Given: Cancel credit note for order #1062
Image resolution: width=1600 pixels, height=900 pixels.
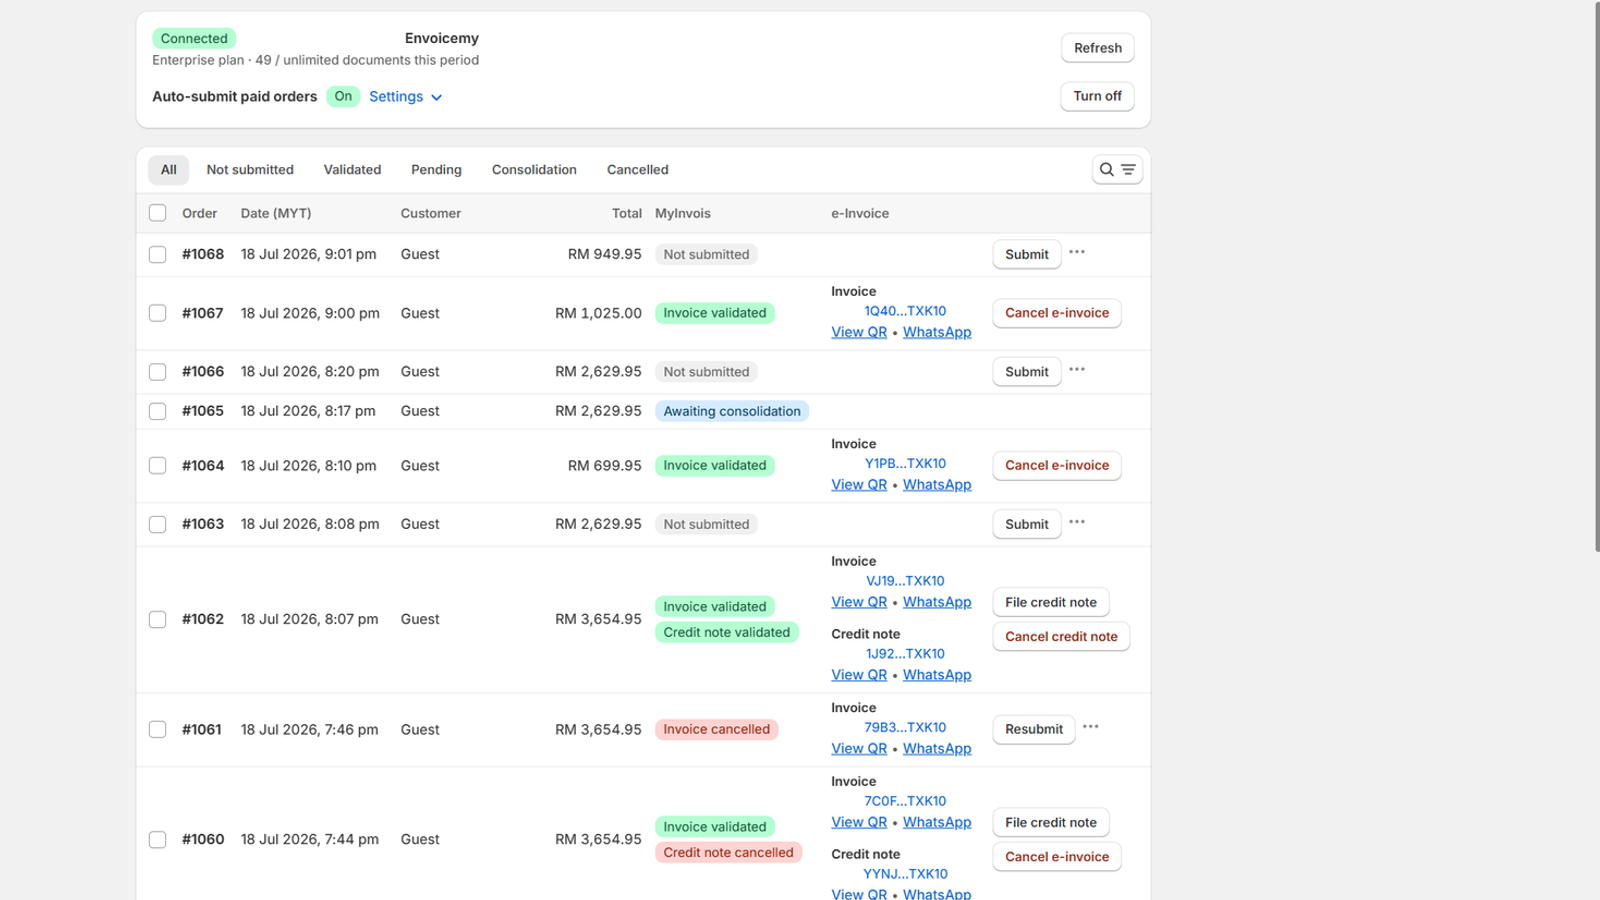Looking at the screenshot, I should [x=1061, y=636].
